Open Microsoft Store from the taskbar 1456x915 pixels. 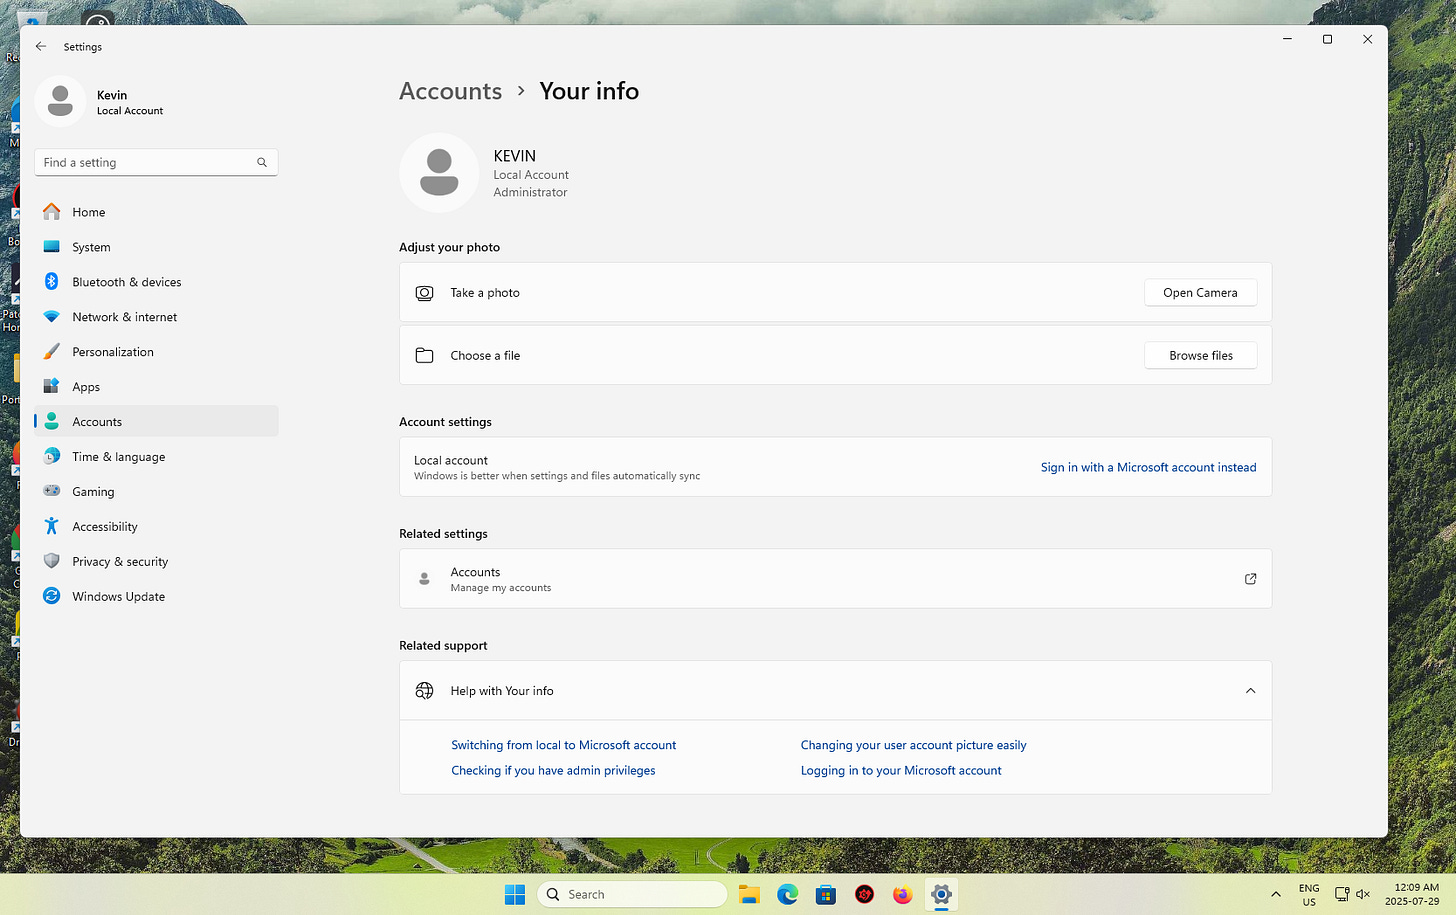[x=825, y=894]
